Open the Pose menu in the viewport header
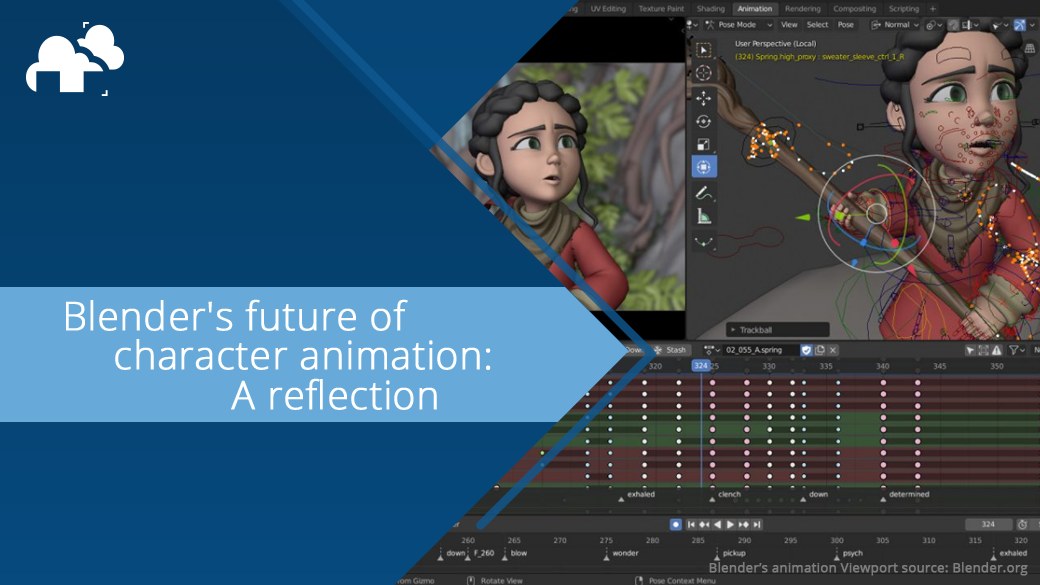 coord(845,23)
